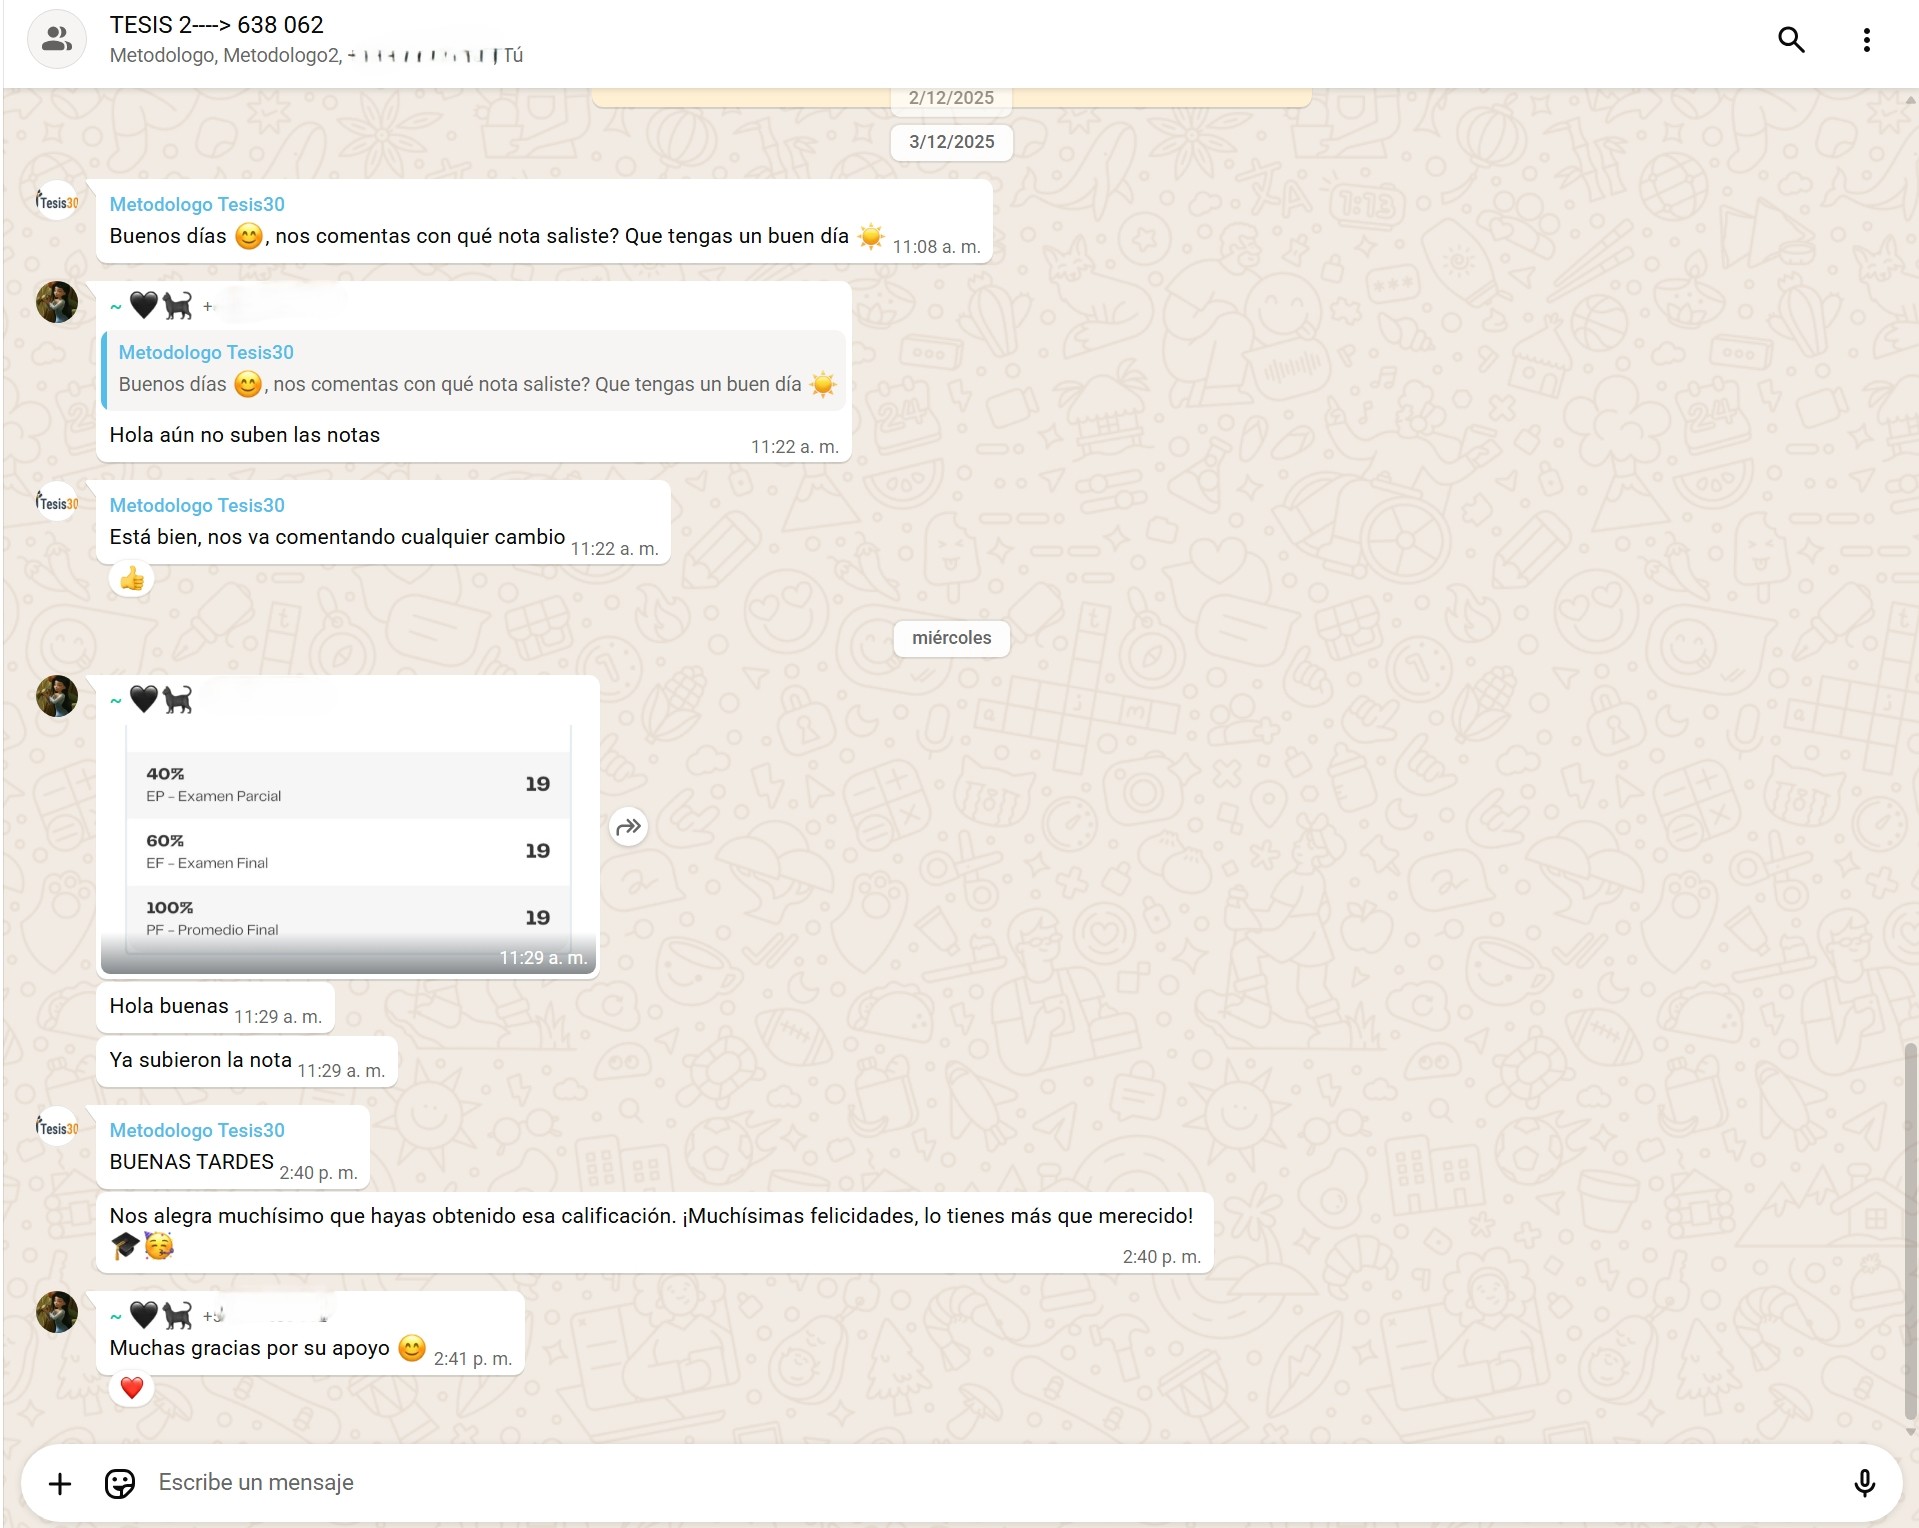Open Tesis30 avatar beside 'BUENAS TARDES' message
The height and width of the screenshot is (1528, 1919).
[x=57, y=1128]
